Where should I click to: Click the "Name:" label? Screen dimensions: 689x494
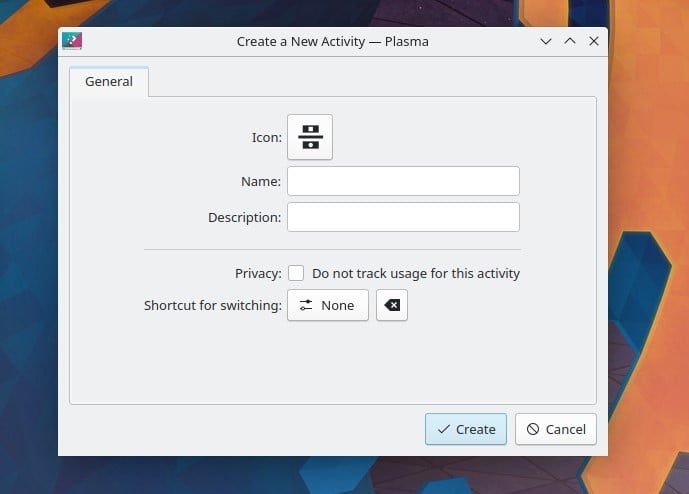point(261,182)
